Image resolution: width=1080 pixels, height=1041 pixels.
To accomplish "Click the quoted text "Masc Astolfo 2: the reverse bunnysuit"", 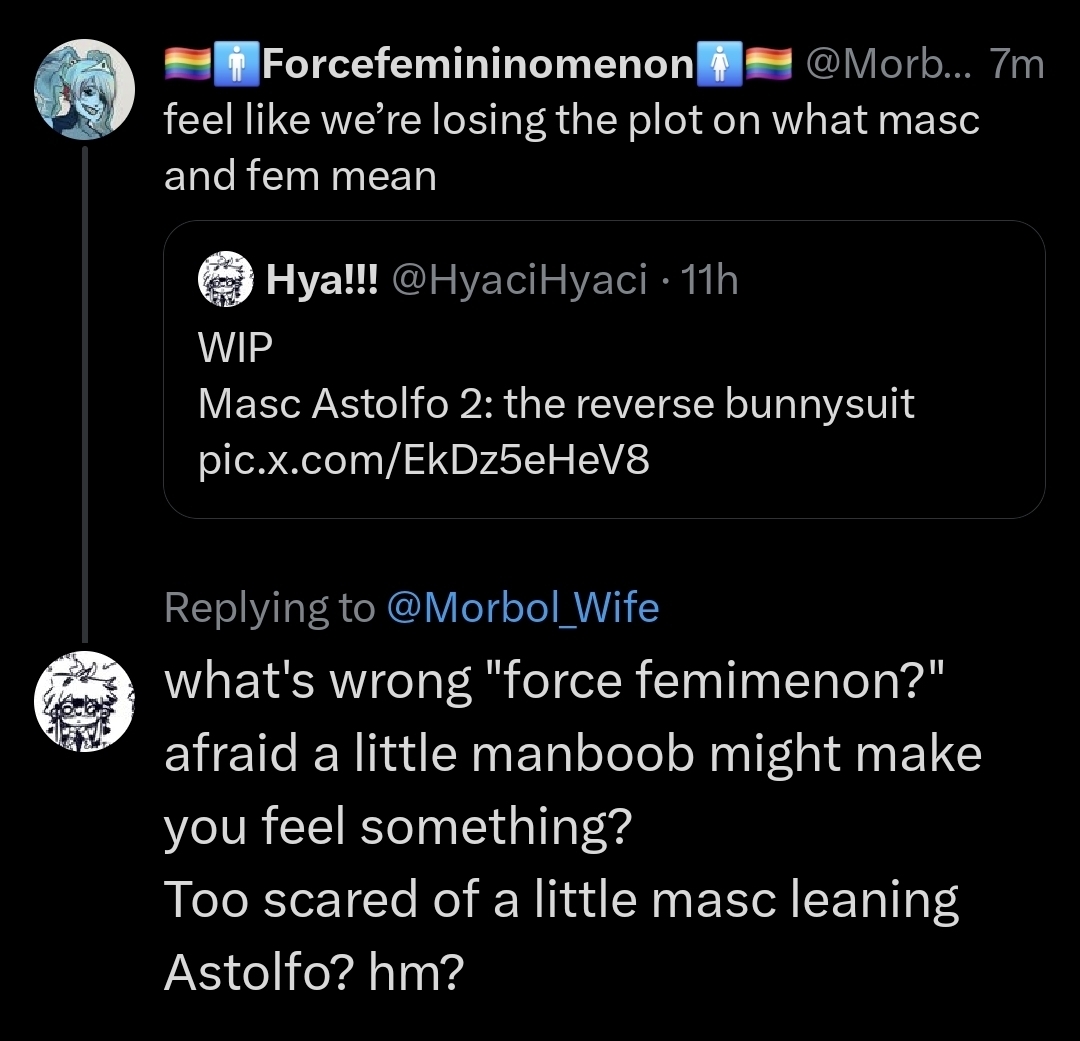I will pyautogui.click(x=556, y=404).
